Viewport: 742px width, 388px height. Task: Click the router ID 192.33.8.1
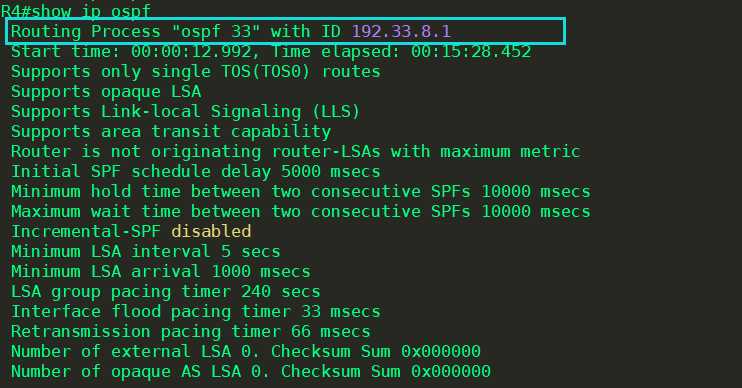coord(401,32)
